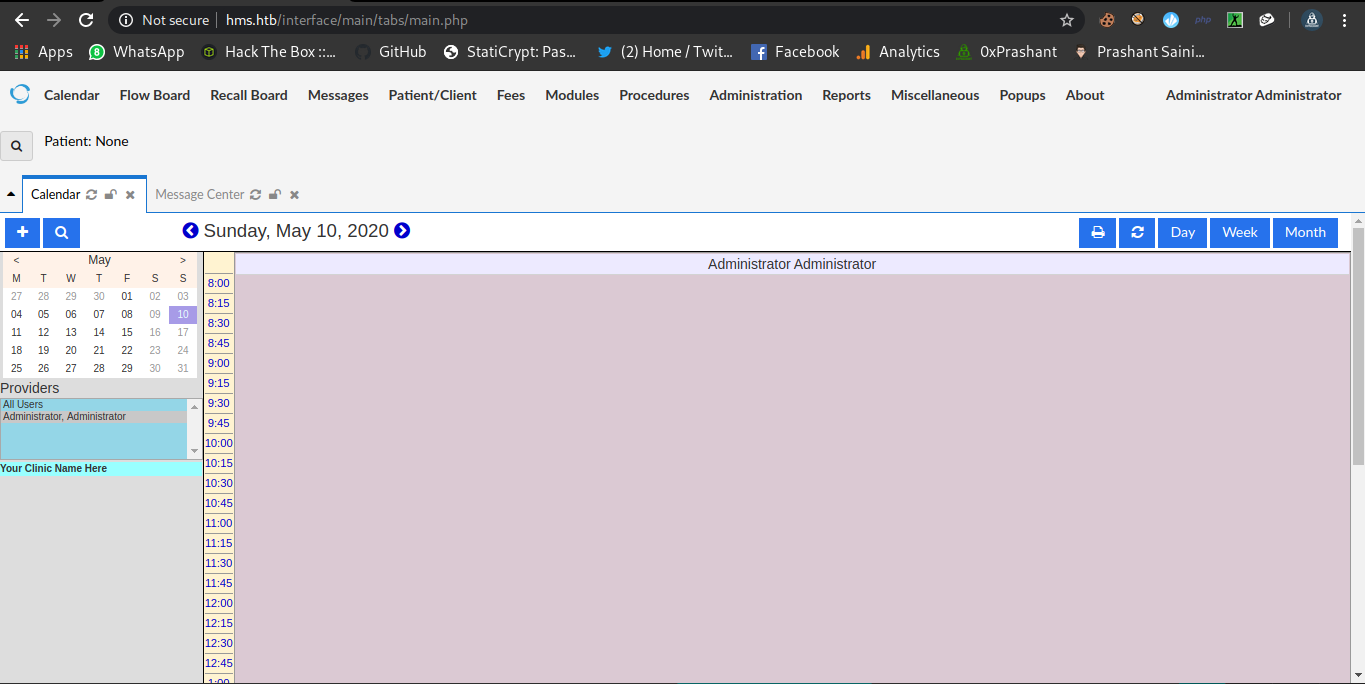The width and height of the screenshot is (1365, 684).
Task: Switch calendar to Month view
Action: tap(1305, 232)
